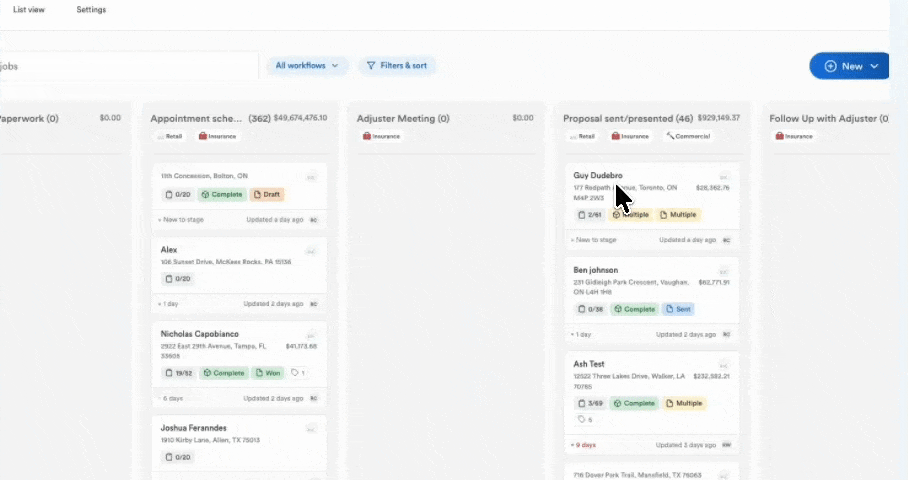The height and width of the screenshot is (480, 908).
Task: Click the Insurance tag under Adjuster Meeting
Action: click(x=381, y=136)
